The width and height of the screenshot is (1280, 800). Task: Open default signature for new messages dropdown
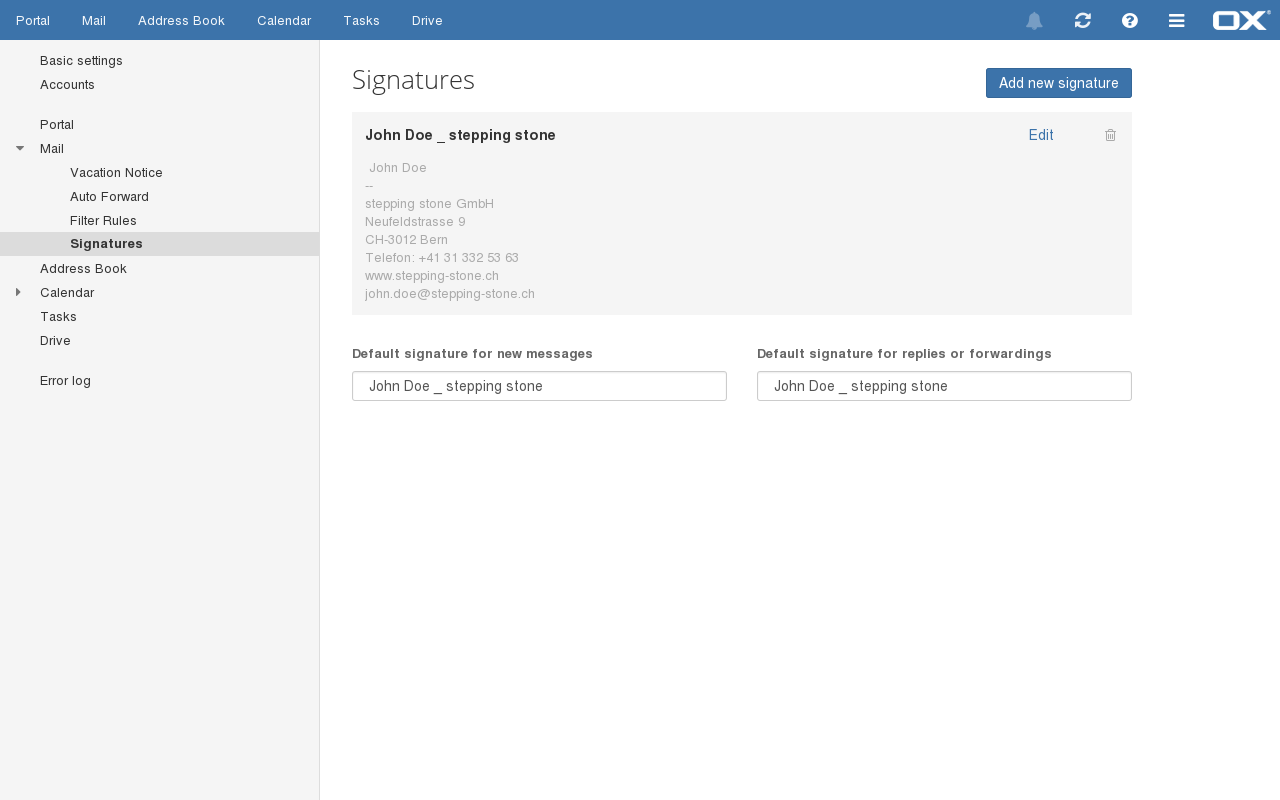[539, 386]
